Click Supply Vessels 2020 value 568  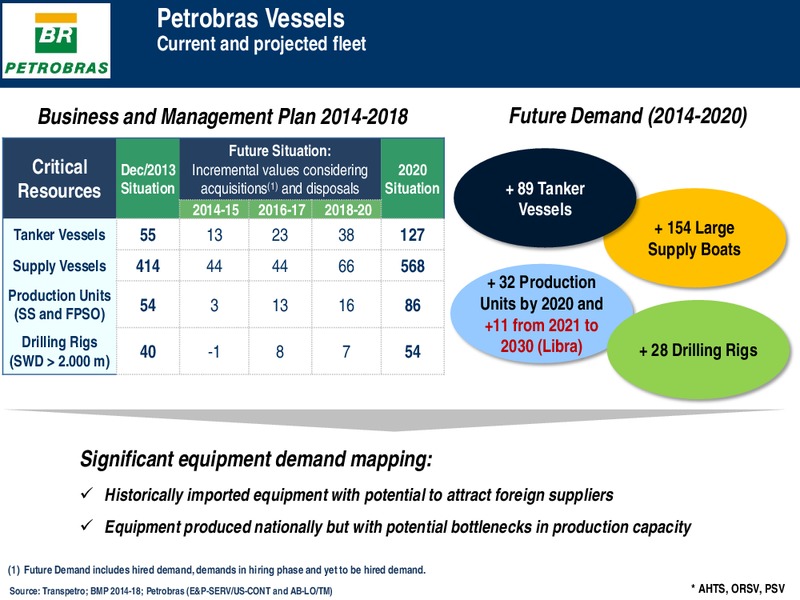tap(412, 266)
